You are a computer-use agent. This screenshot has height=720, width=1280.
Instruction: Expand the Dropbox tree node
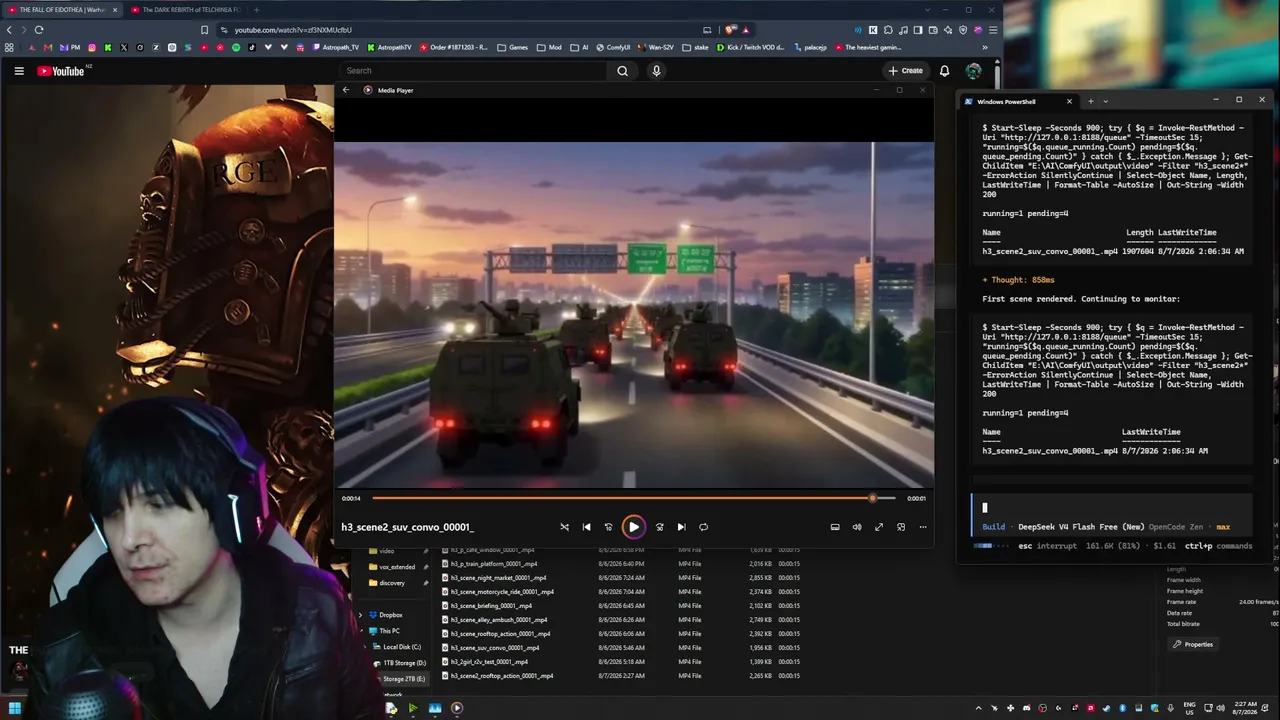(360, 615)
